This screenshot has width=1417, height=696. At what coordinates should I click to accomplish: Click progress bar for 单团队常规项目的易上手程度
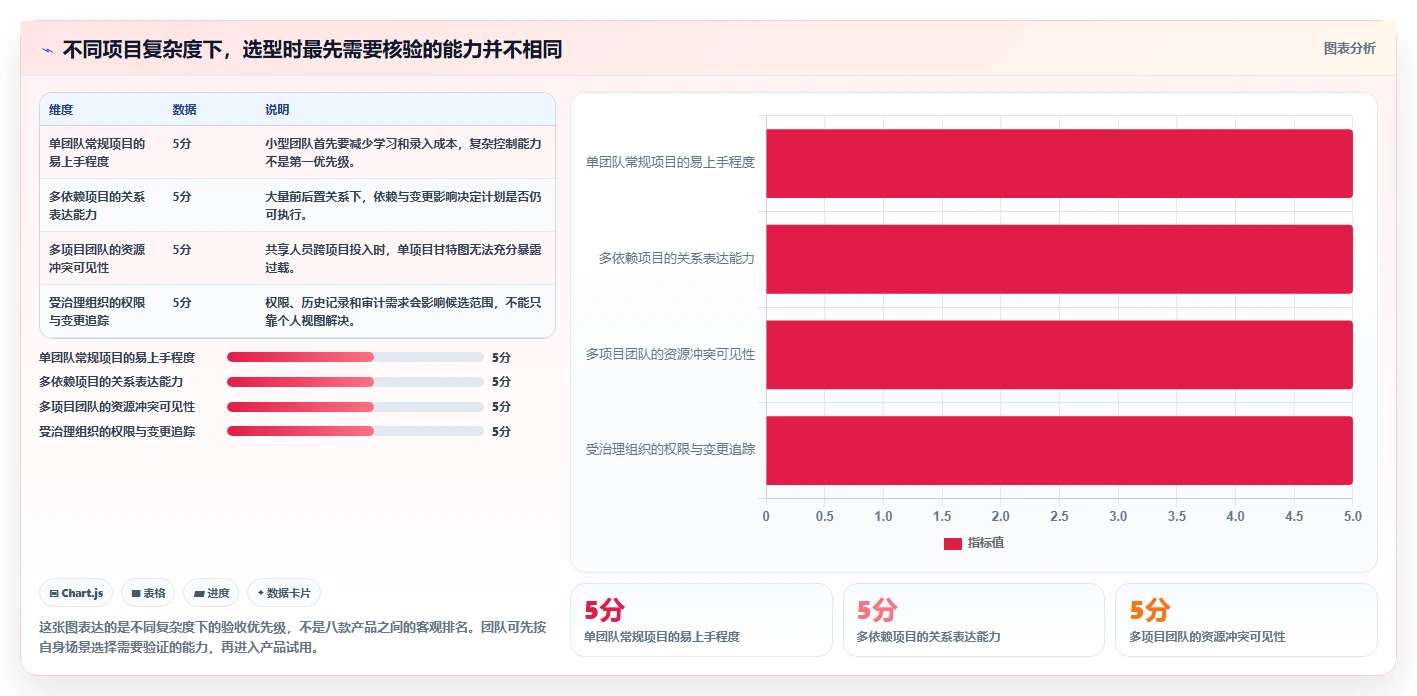pos(355,357)
